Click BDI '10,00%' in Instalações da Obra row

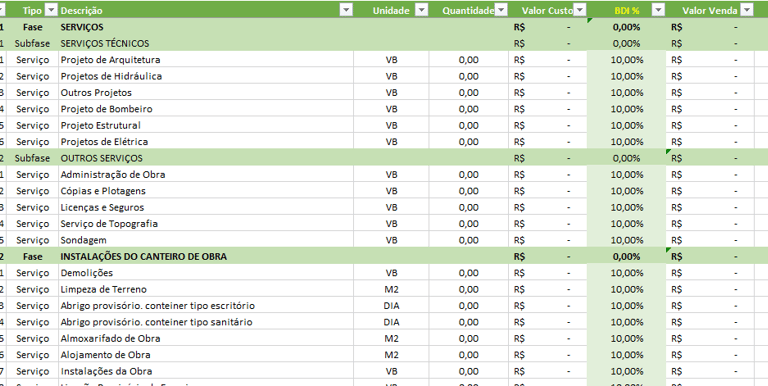click(x=626, y=371)
